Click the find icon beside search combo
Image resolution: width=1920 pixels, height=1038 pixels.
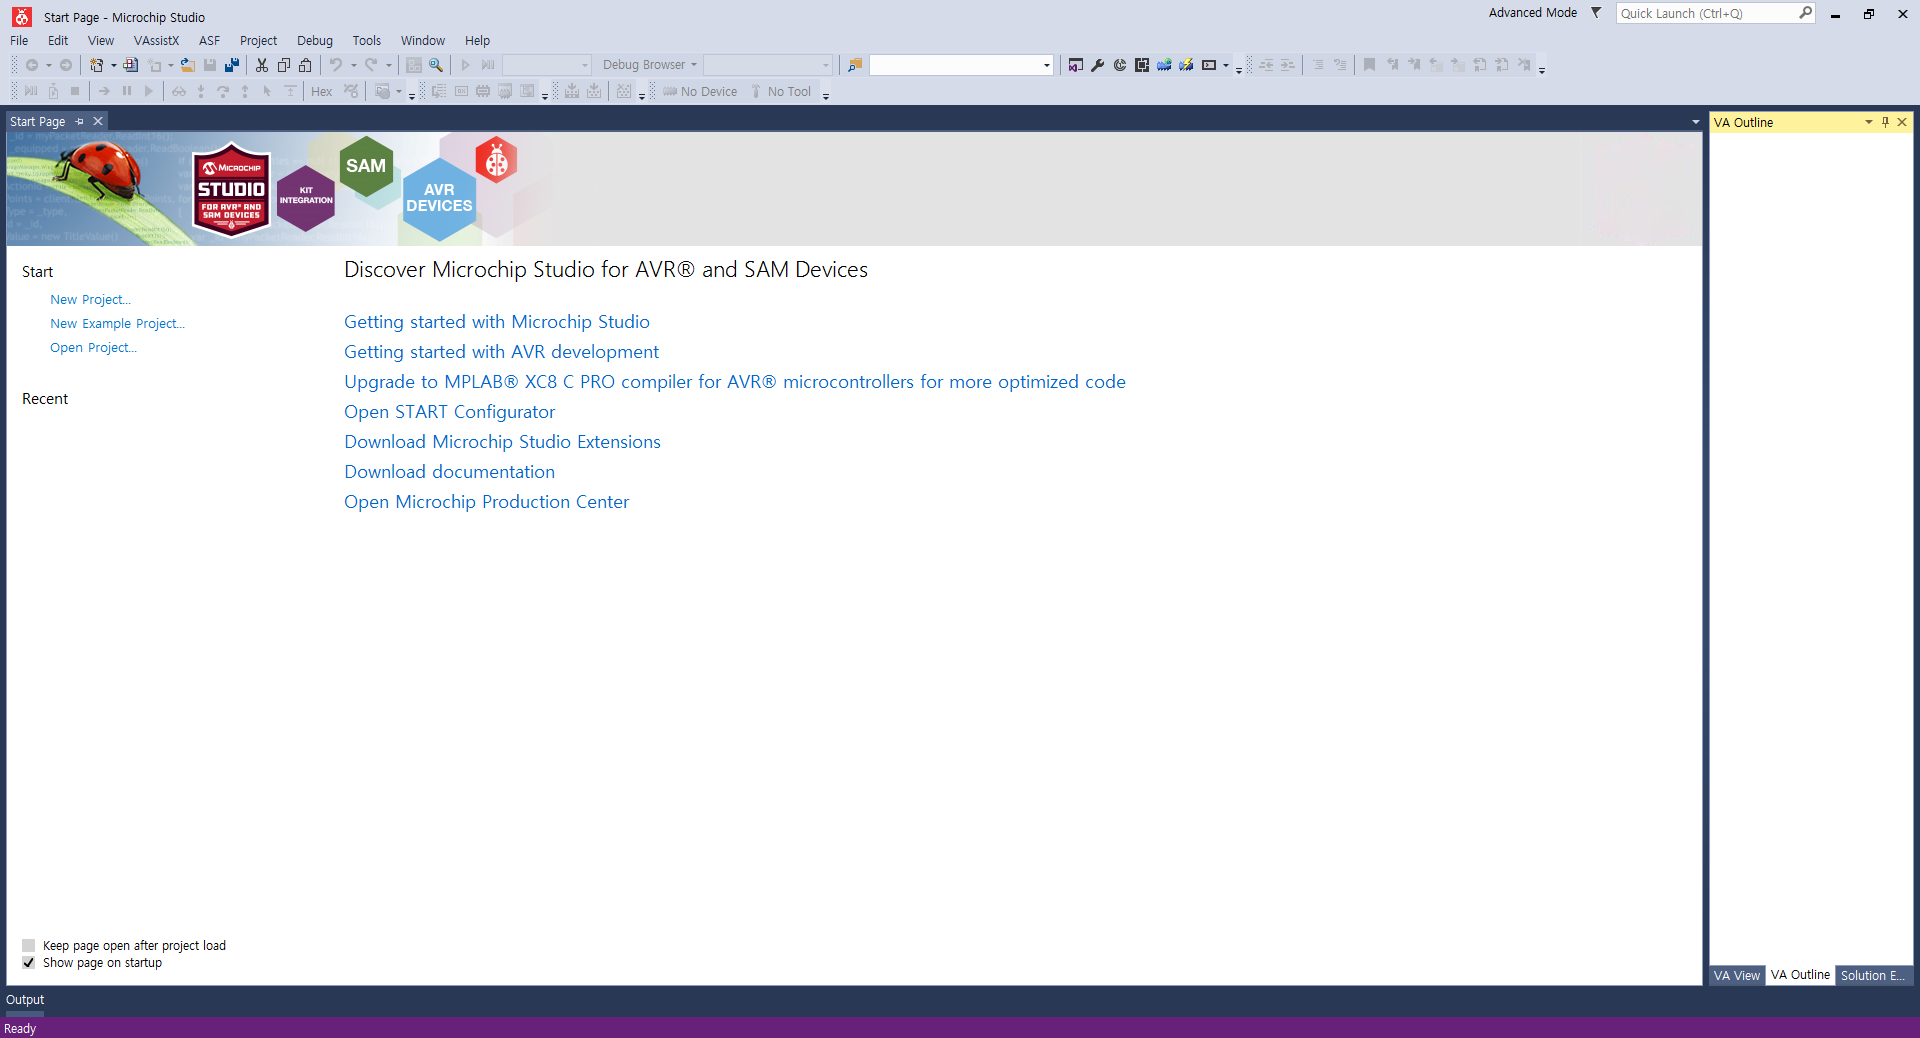[855, 65]
